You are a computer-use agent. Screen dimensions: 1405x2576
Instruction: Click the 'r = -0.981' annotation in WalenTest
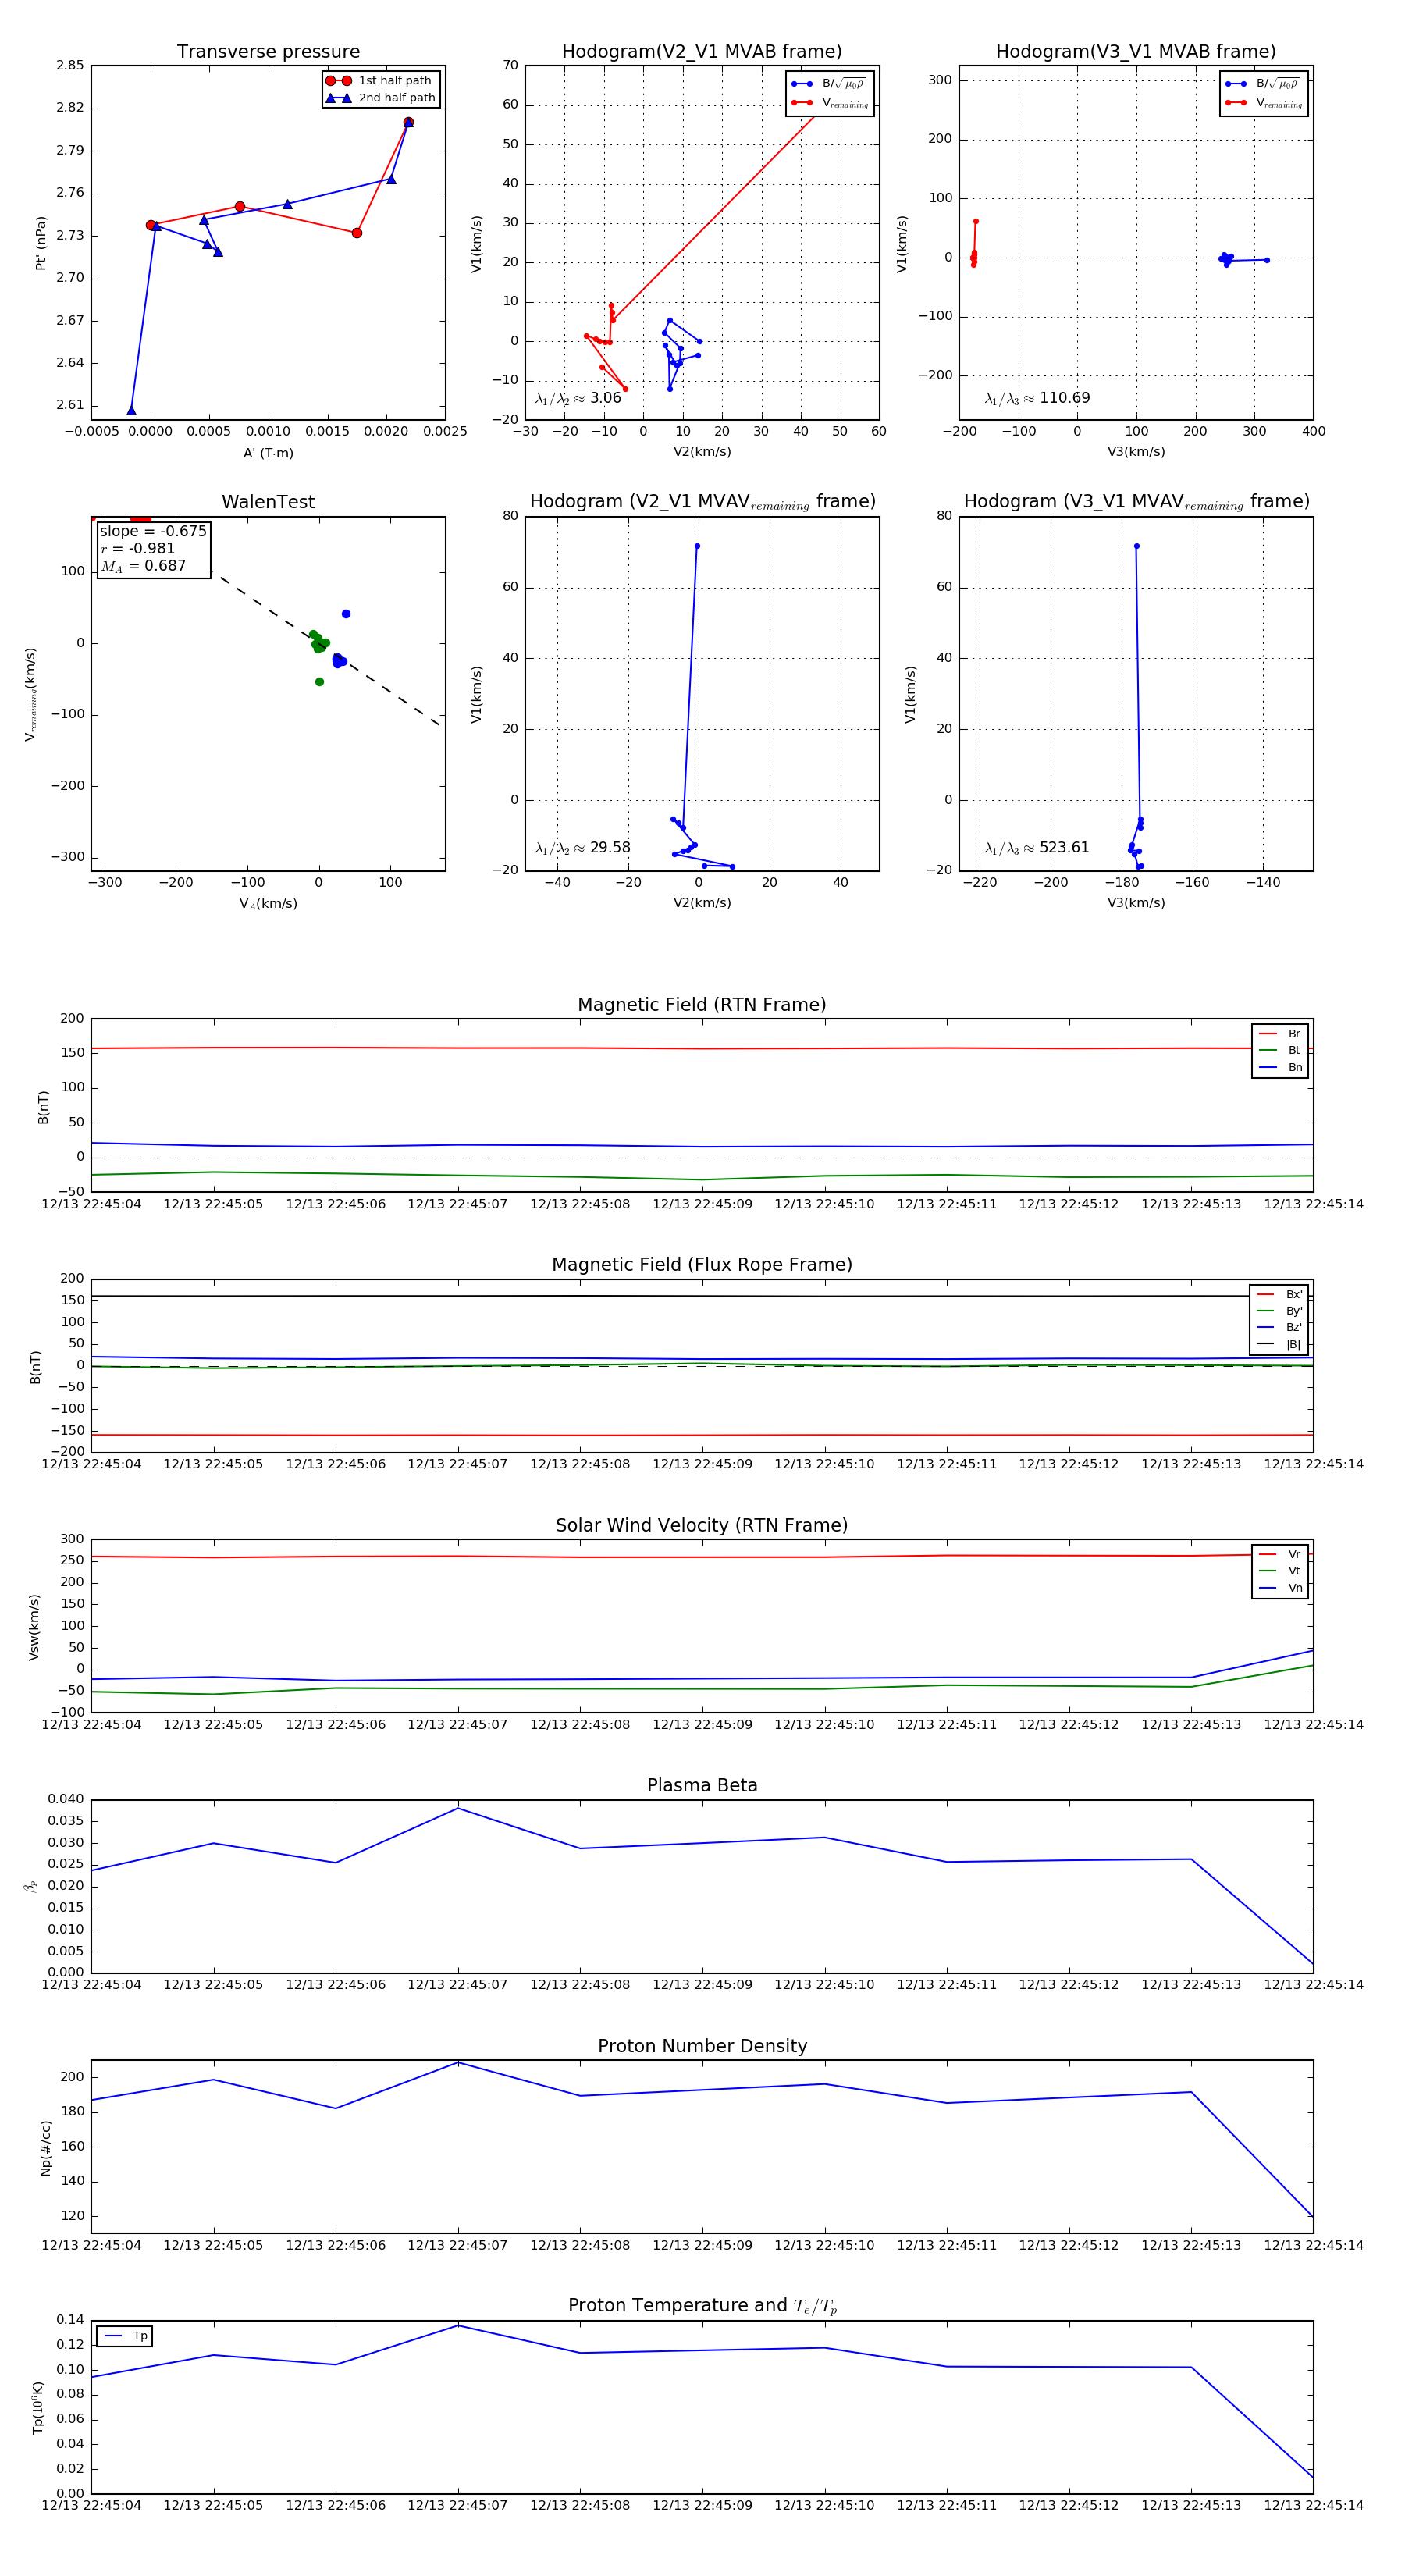pos(138,548)
